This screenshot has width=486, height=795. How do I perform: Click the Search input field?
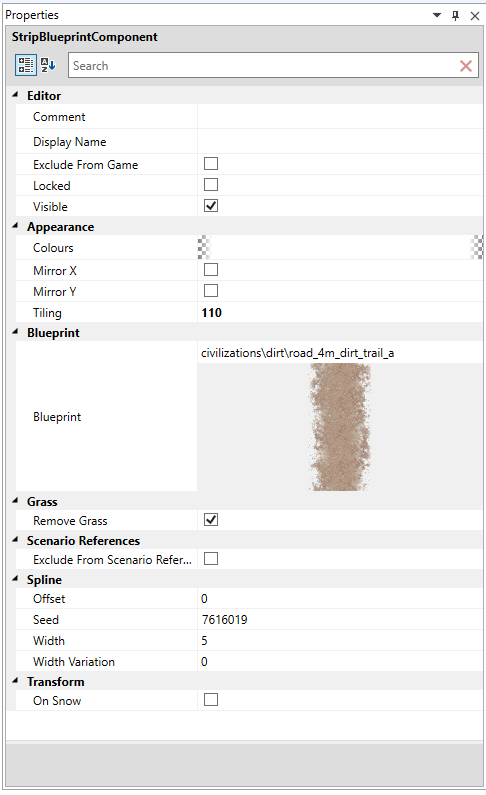coord(264,65)
